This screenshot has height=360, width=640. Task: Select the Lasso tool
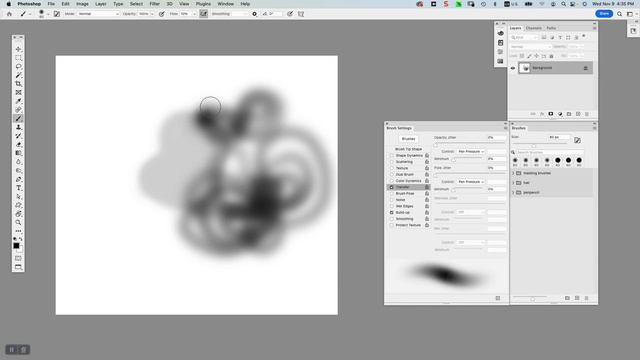point(18,67)
